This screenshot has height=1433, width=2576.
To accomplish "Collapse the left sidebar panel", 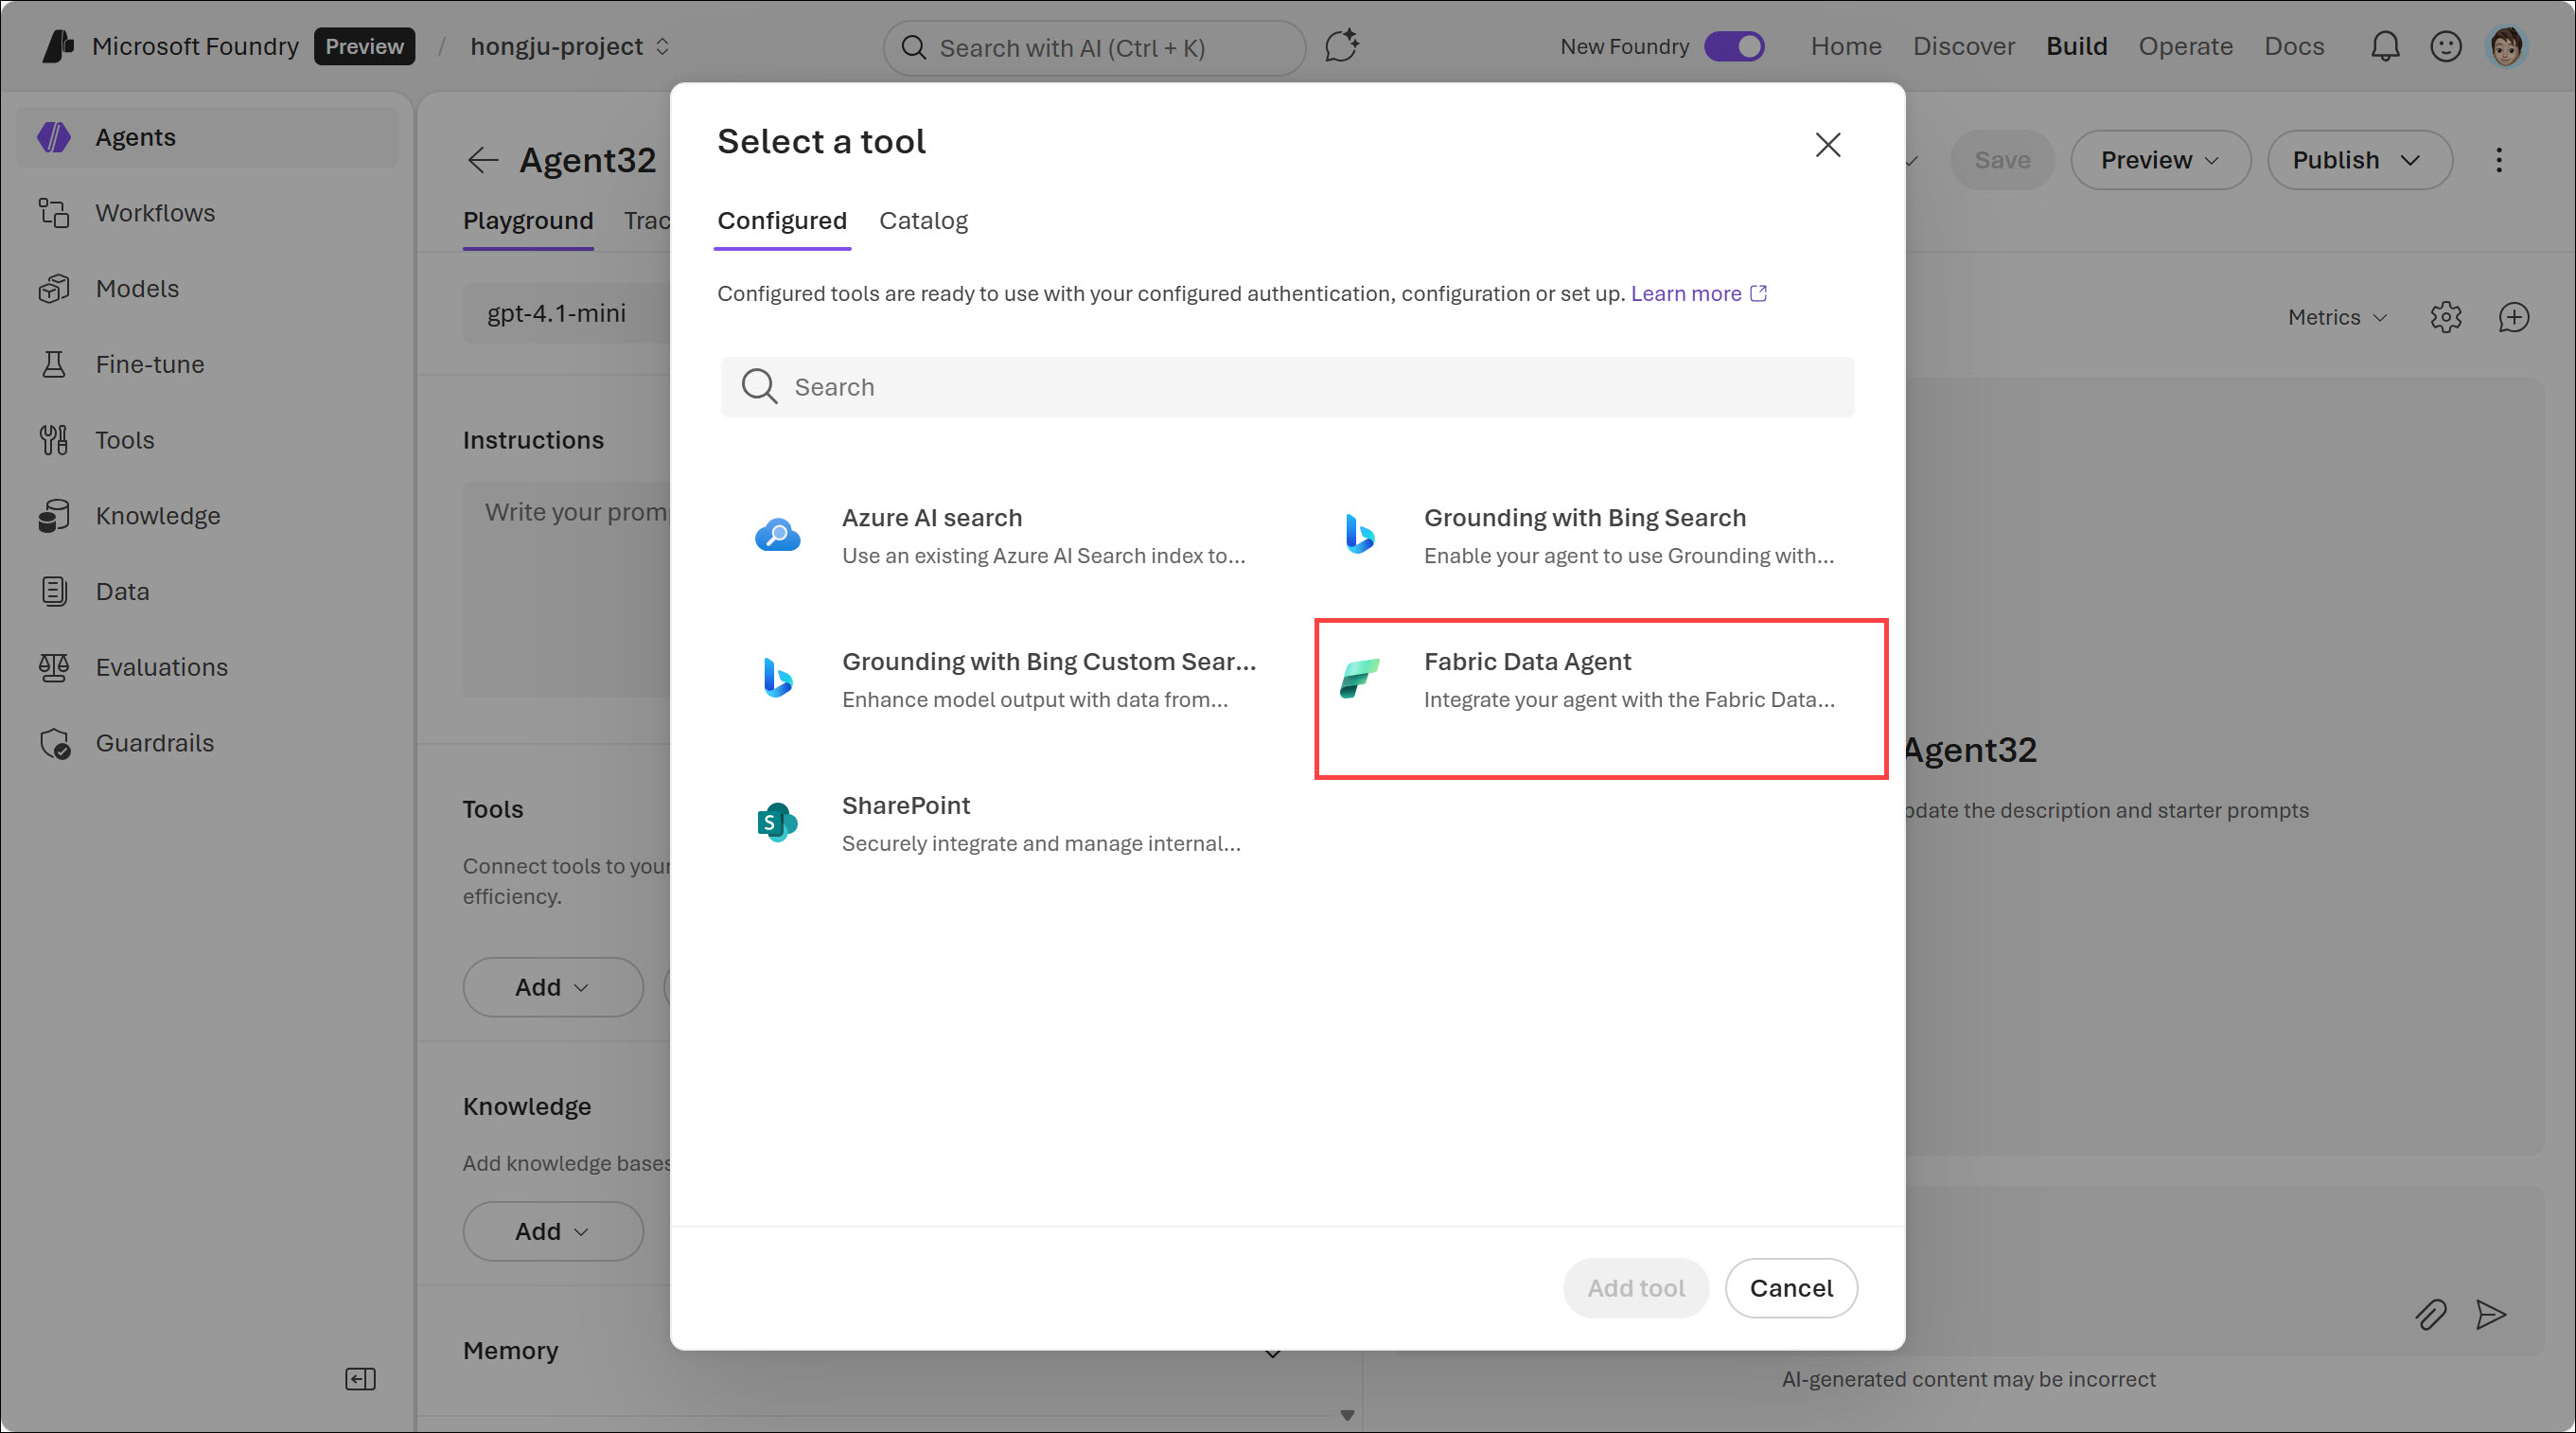I will click(360, 1379).
